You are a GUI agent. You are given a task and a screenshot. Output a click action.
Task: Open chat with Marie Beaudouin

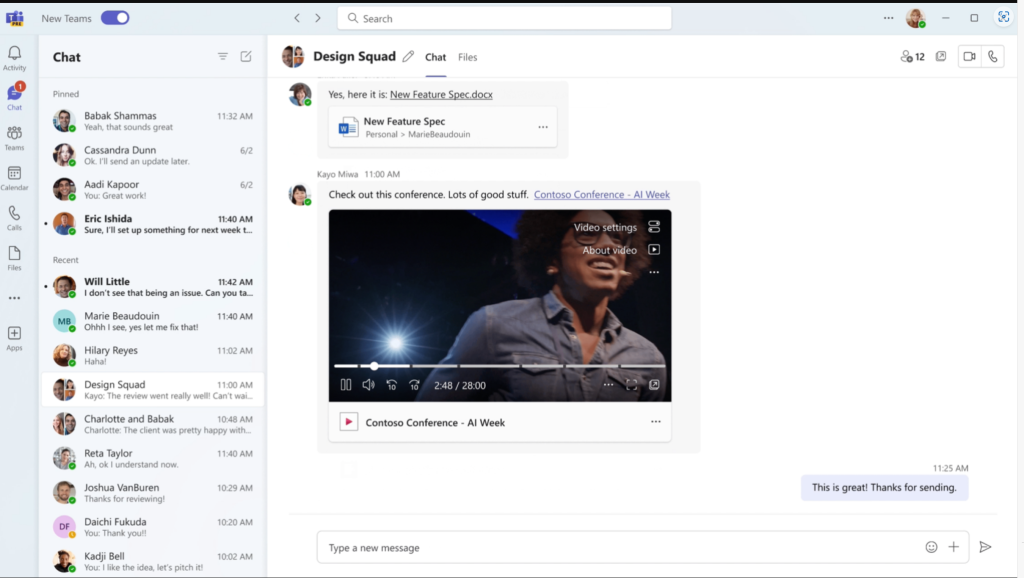click(x=153, y=321)
